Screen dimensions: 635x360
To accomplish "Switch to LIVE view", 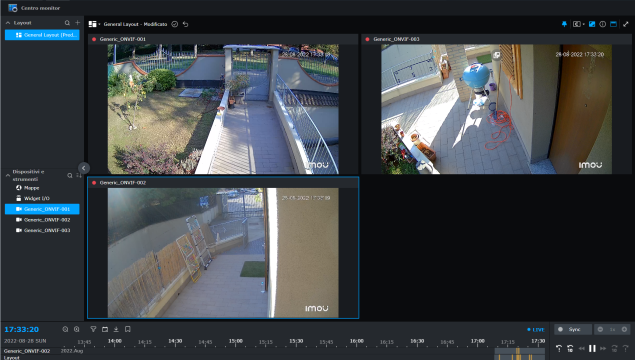I will pos(536,330).
